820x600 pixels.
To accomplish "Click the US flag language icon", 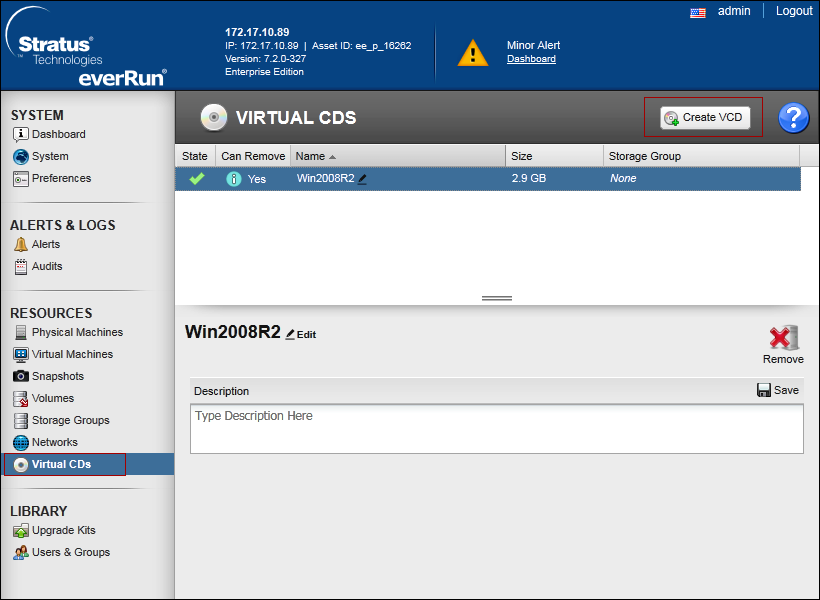I will pos(698,12).
